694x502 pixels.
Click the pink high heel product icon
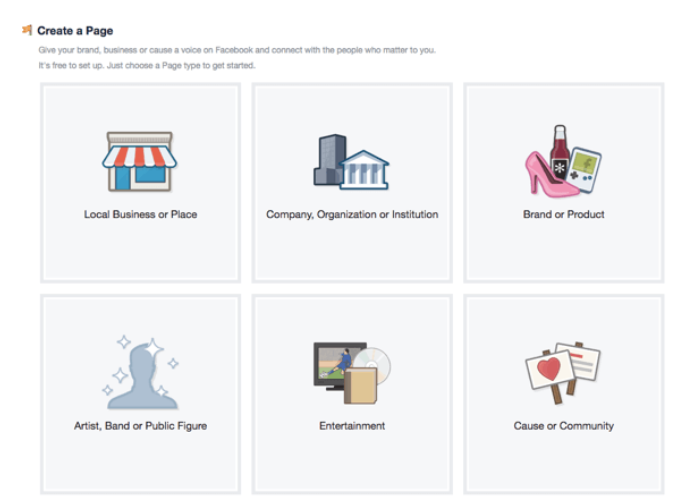click(x=550, y=175)
